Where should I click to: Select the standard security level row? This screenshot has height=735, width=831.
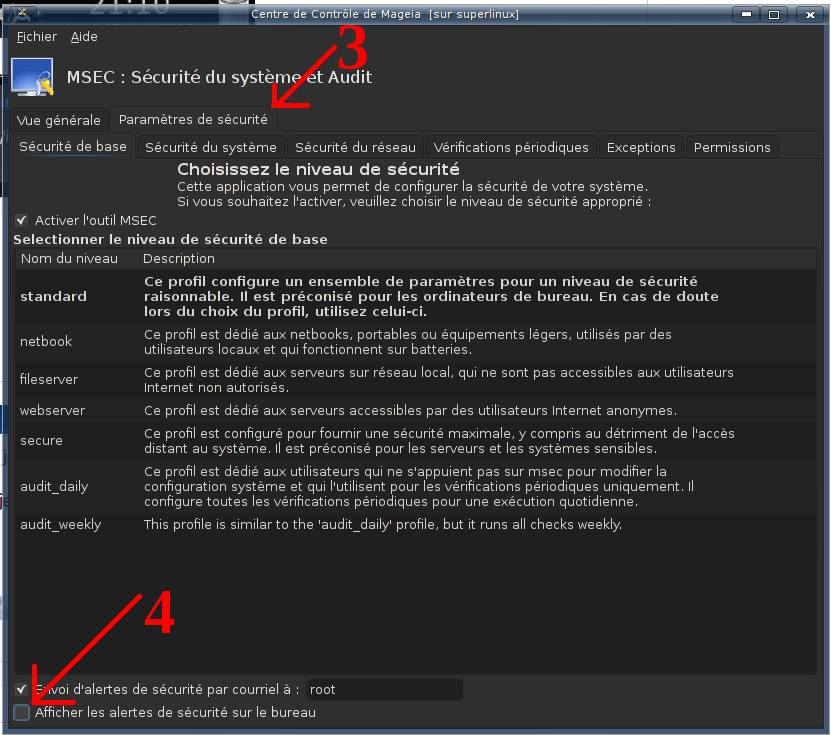tap(416, 296)
